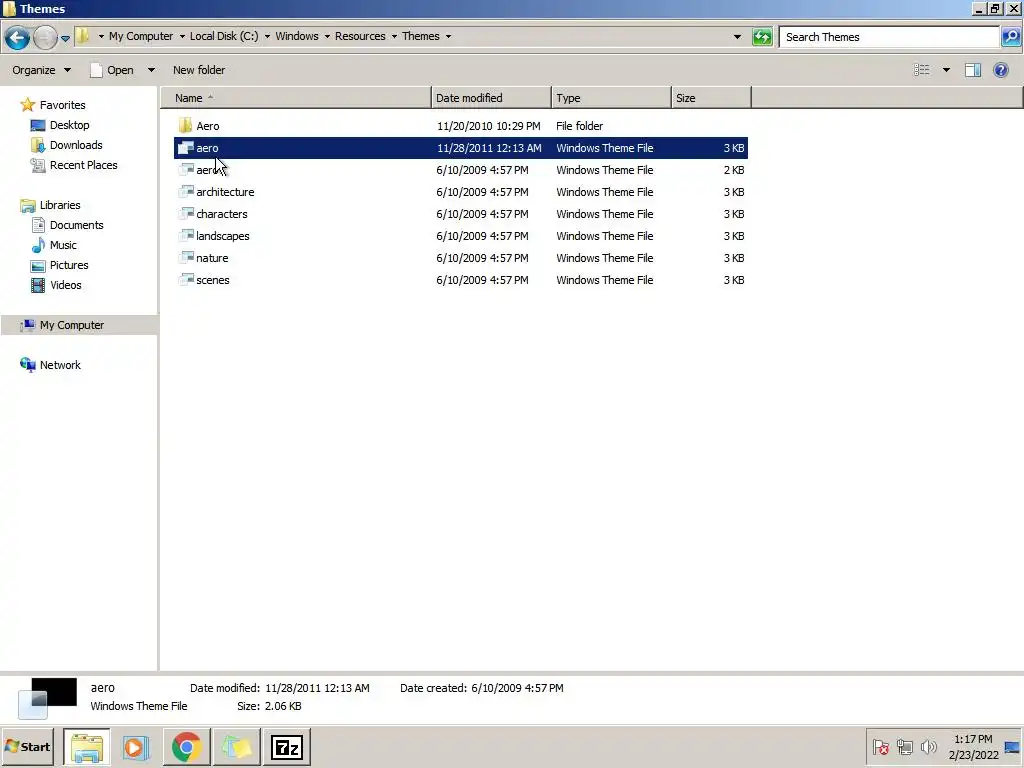Open the Music library
This screenshot has height=768, width=1024.
pyautogui.click(x=63, y=245)
